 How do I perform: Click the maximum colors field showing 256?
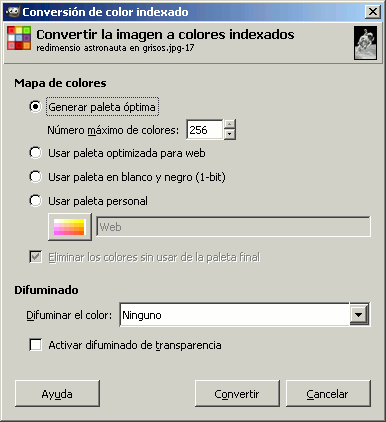pos(204,129)
